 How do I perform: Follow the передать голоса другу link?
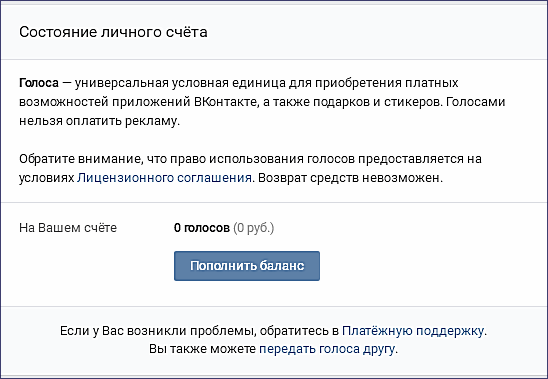click(x=327, y=349)
